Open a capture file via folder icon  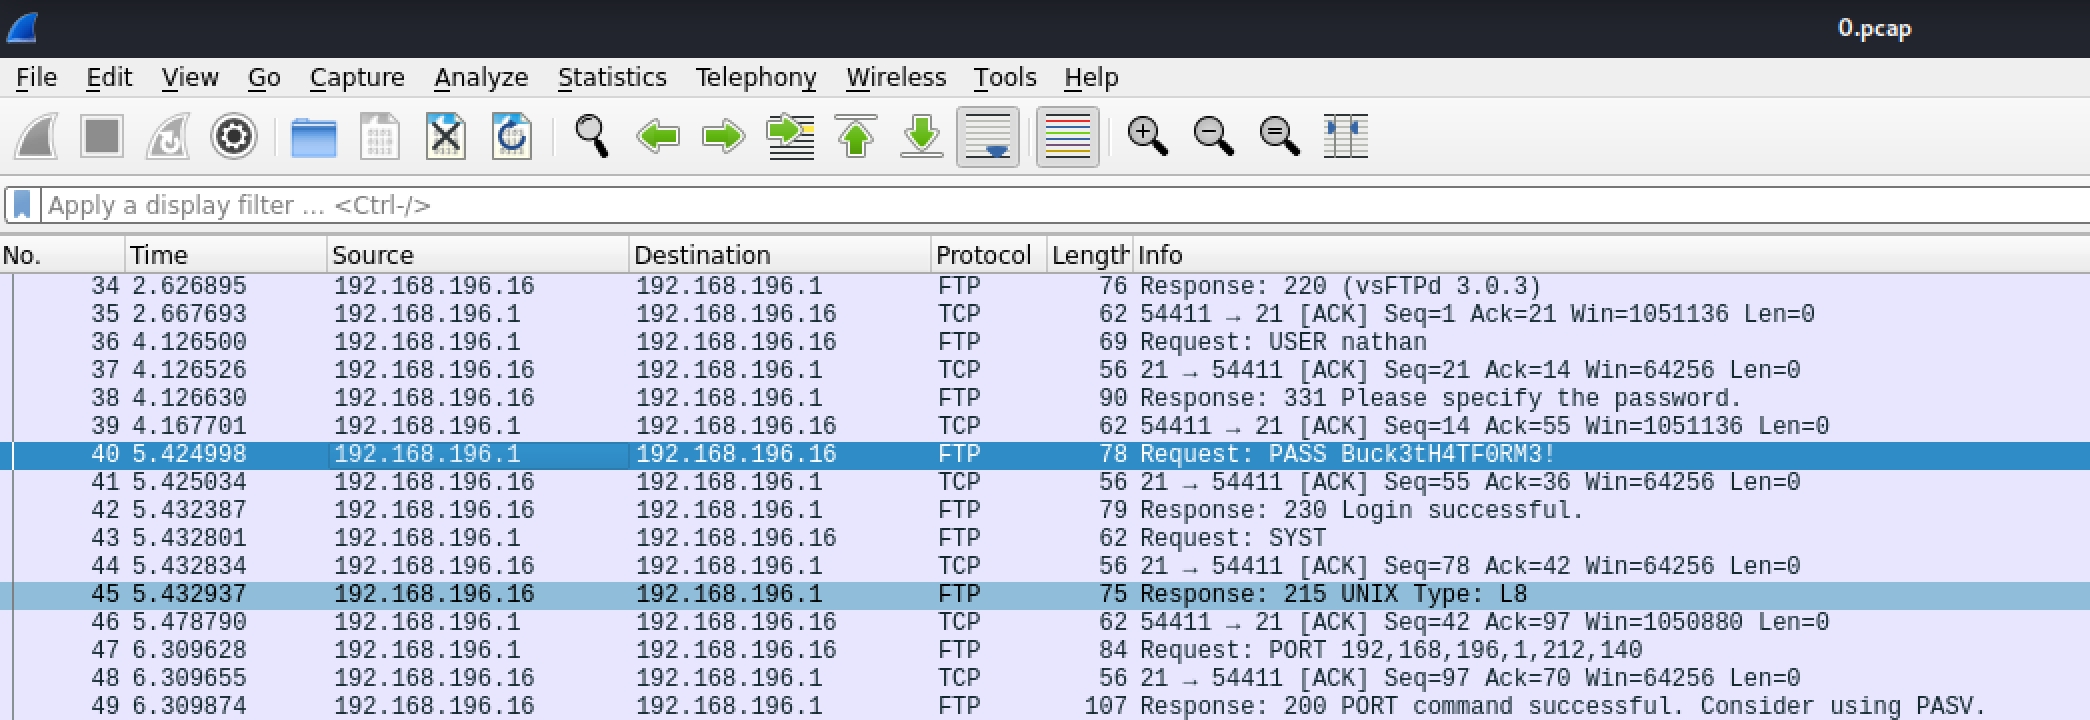313,136
